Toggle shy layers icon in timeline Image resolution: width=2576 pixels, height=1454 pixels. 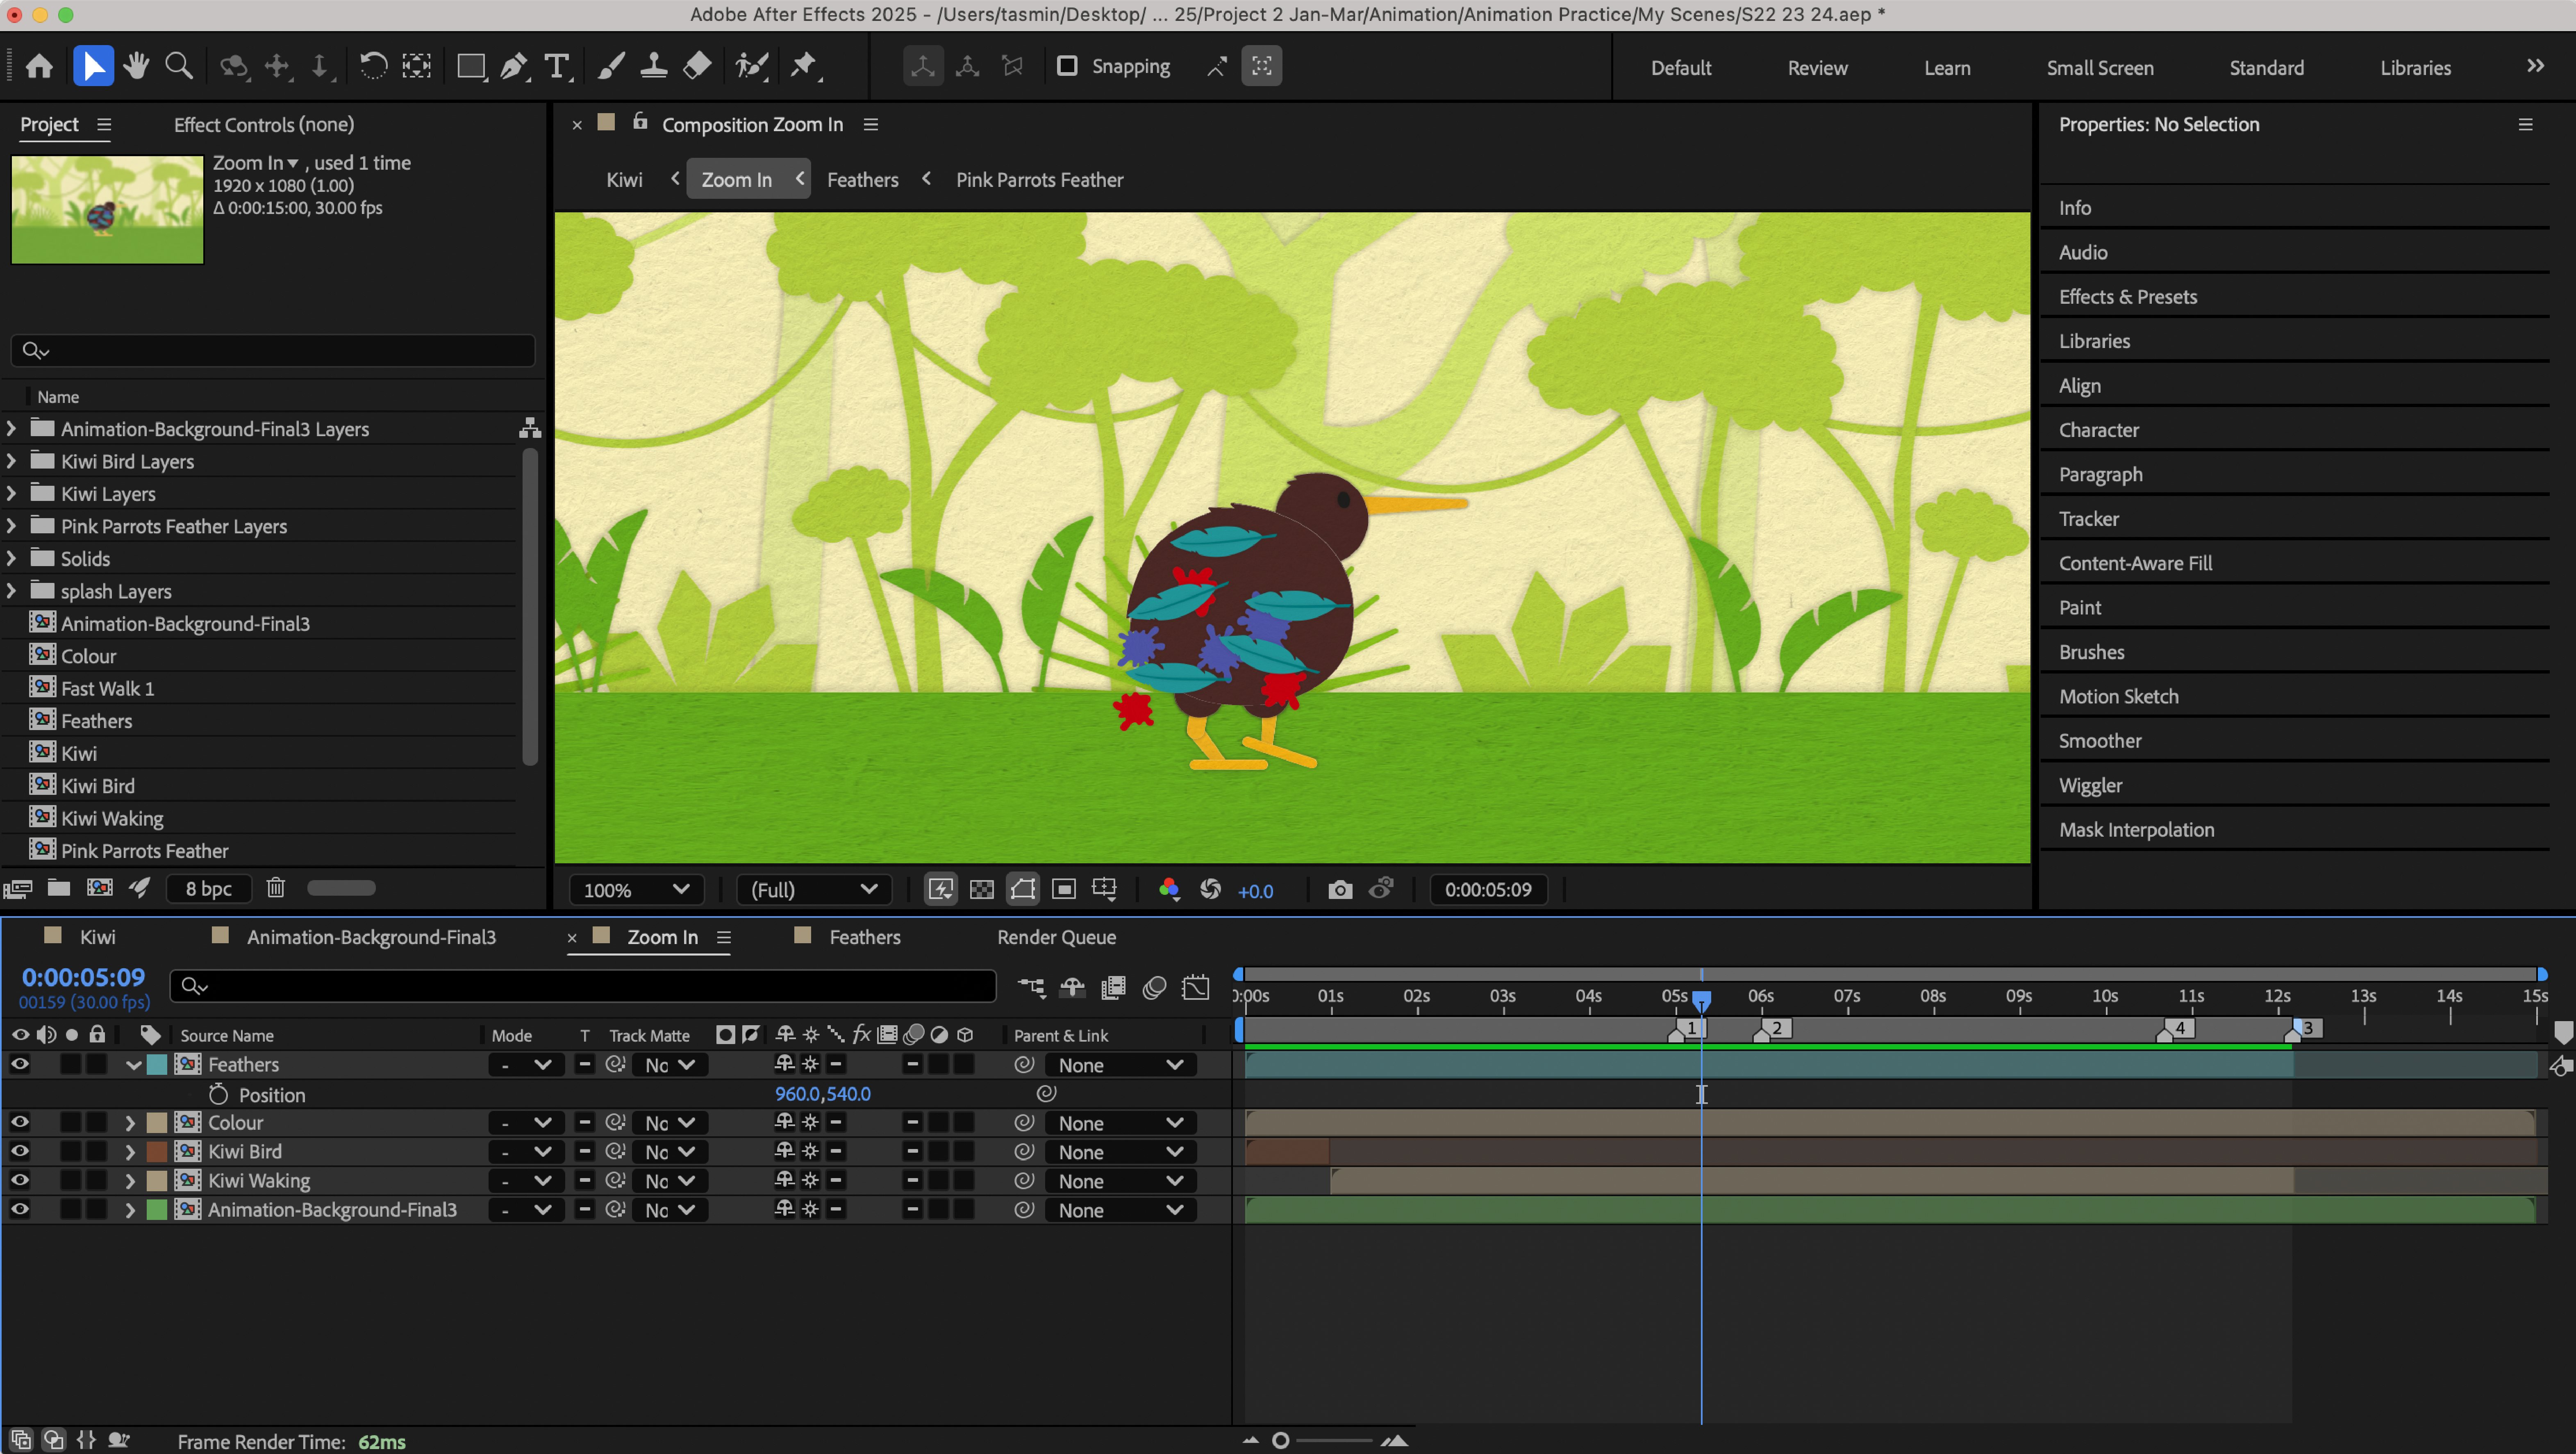click(1072, 988)
